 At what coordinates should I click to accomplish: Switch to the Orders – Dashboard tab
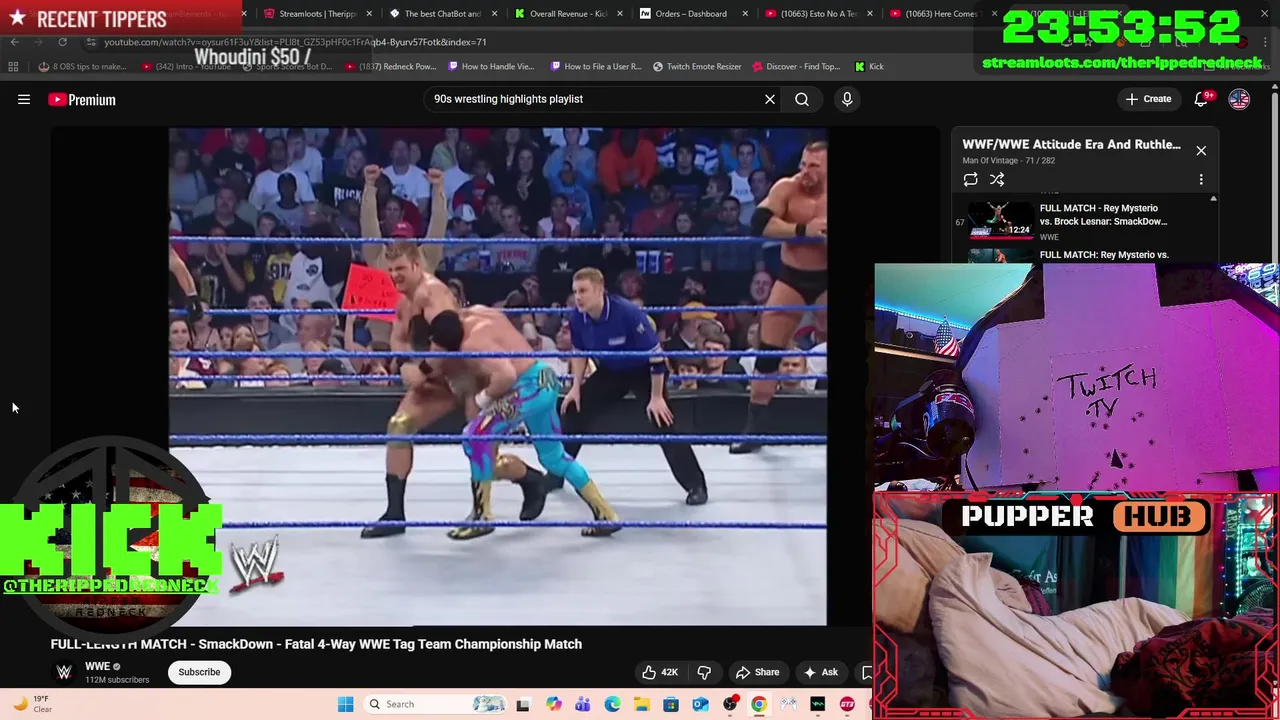point(691,14)
